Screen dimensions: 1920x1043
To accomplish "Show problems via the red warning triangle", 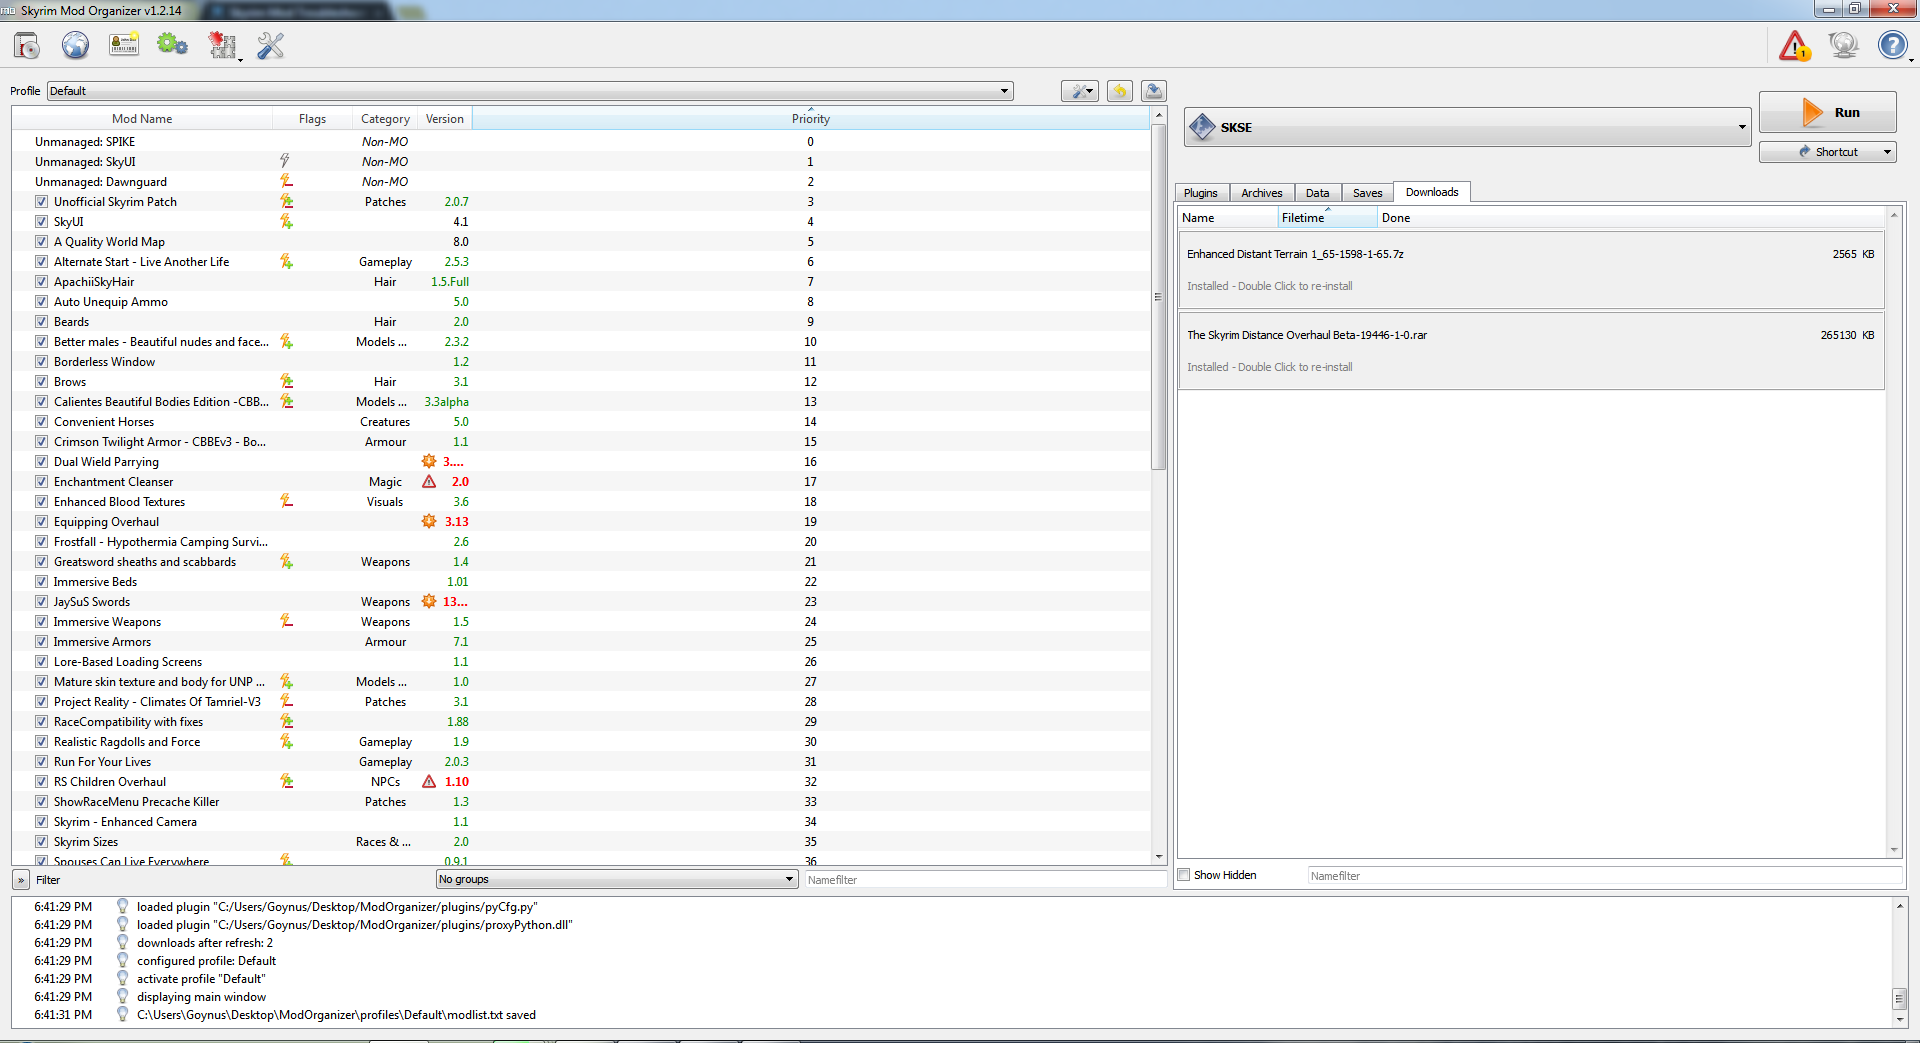I will 1795,46.
